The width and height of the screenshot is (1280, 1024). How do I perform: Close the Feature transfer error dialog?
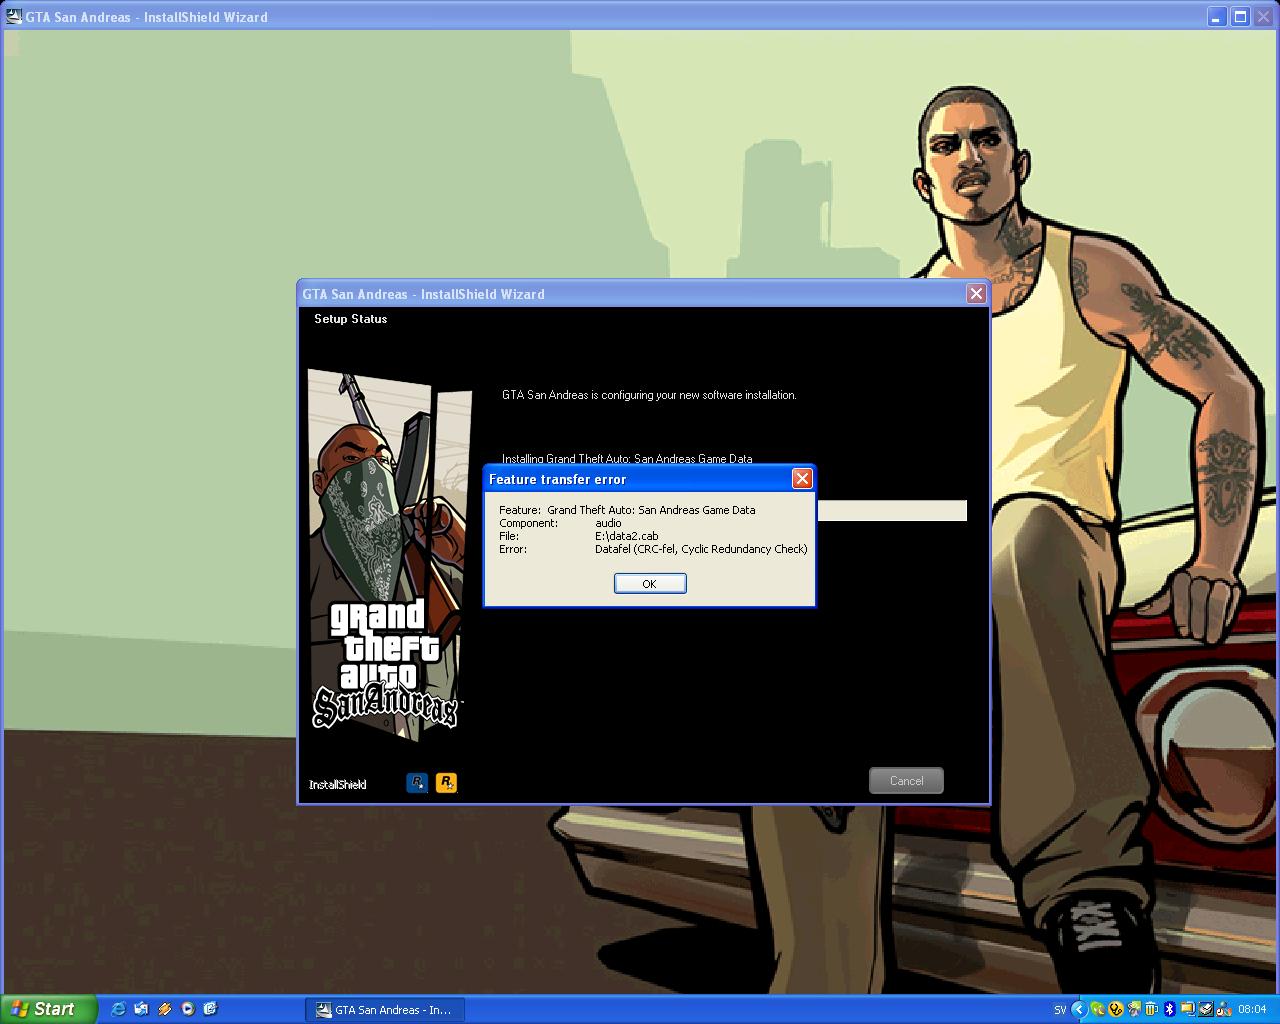(x=802, y=479)
